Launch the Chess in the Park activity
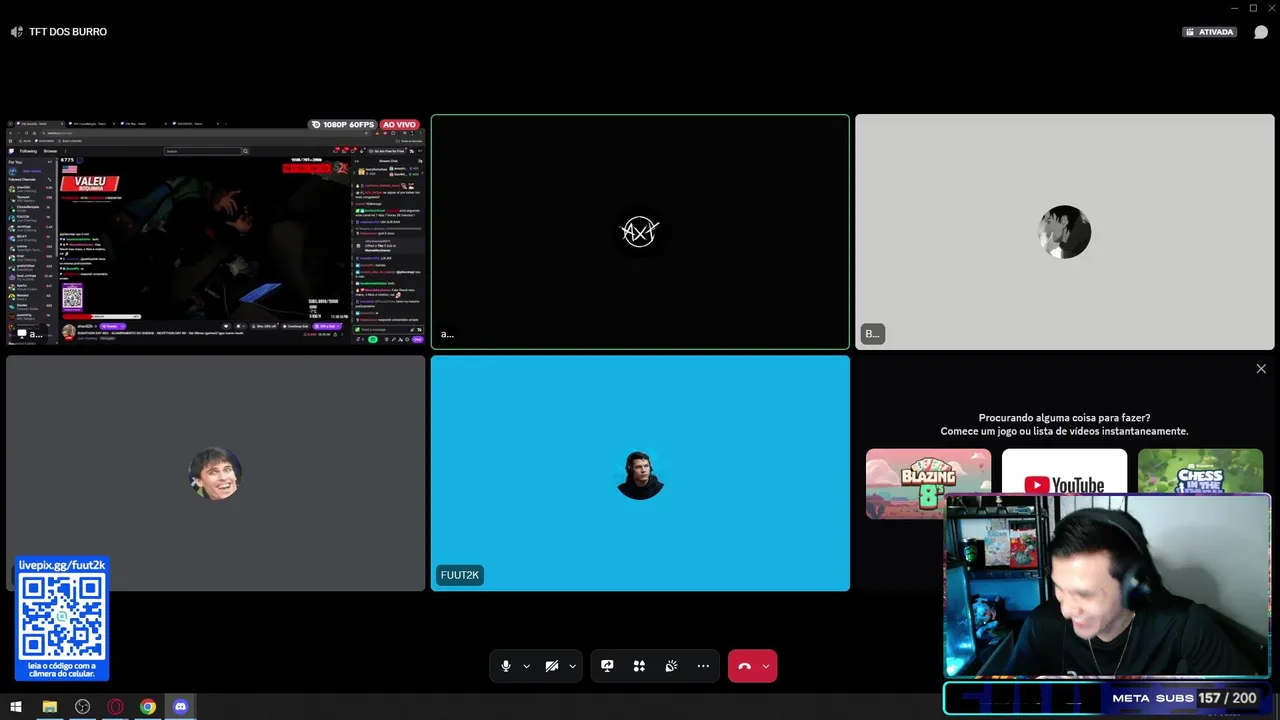 click(1200, 471)
